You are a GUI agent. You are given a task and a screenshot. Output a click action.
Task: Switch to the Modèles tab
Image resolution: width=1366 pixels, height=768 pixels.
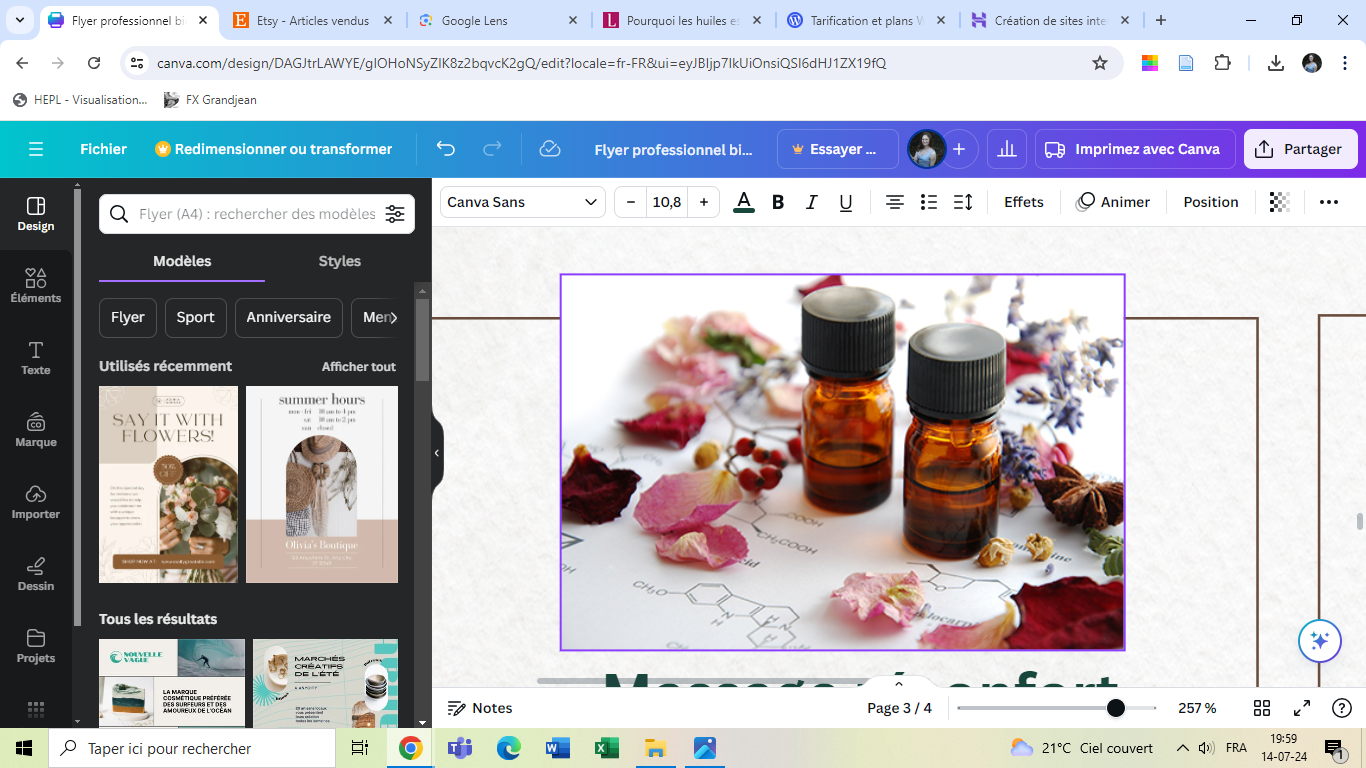182,261
